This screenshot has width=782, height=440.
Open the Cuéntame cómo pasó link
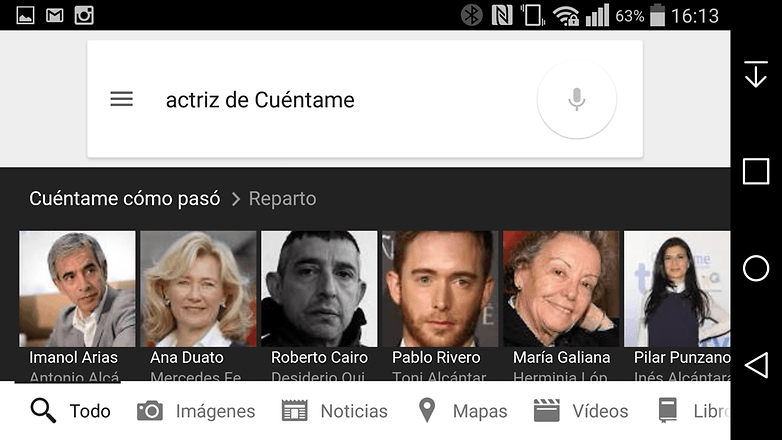click(125, 199)
